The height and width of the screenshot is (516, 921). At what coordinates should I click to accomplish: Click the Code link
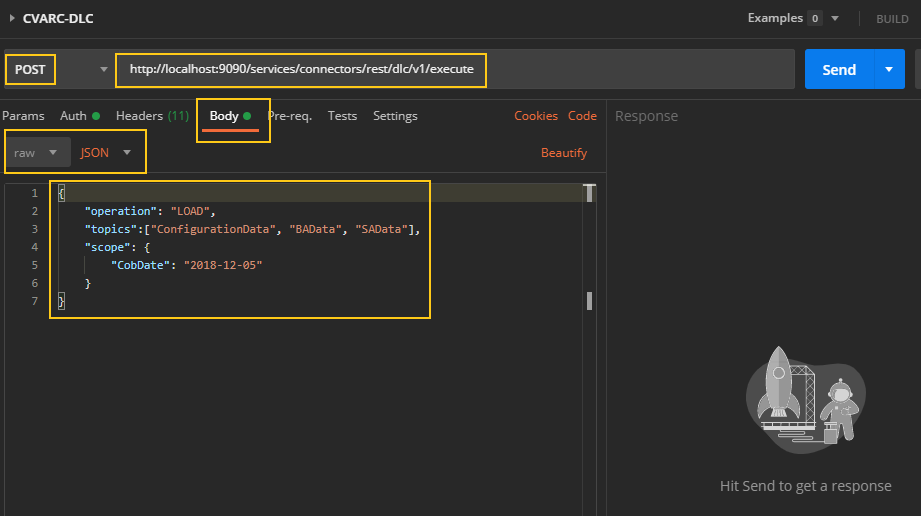582,116
